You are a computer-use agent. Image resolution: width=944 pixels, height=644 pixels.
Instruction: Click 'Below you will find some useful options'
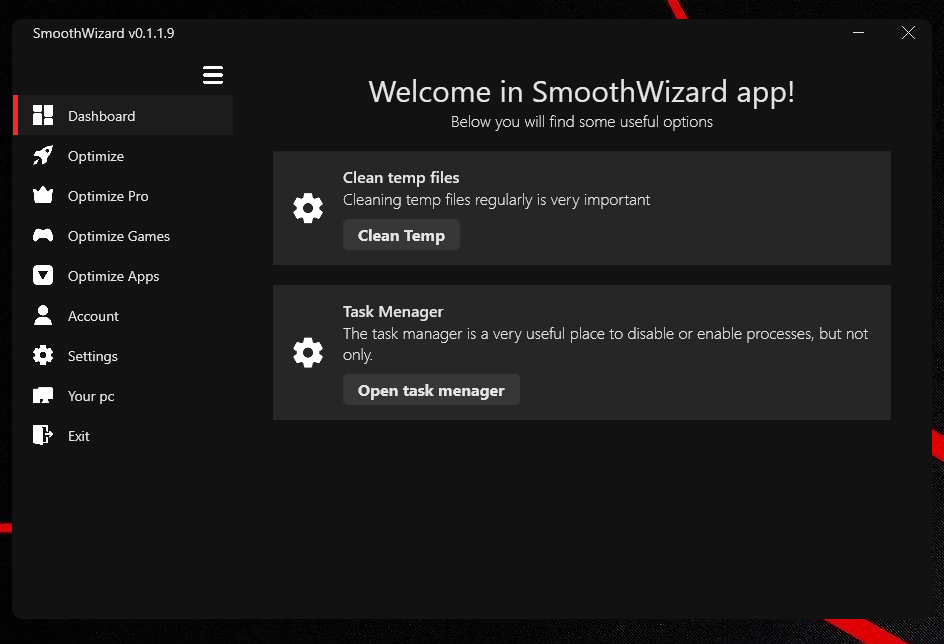(582, 122)
